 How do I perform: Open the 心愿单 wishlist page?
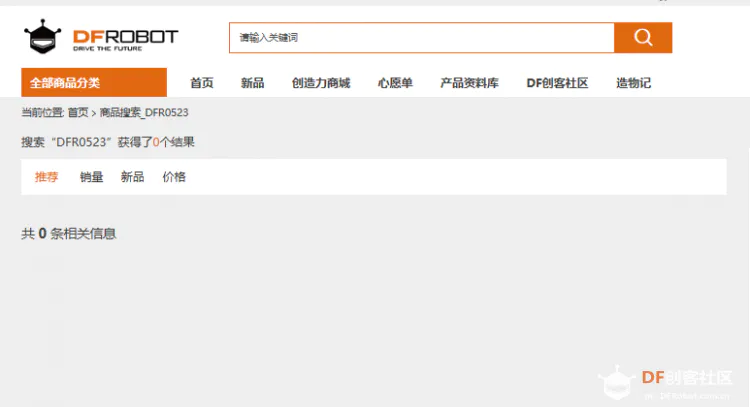tap(395, 83)
